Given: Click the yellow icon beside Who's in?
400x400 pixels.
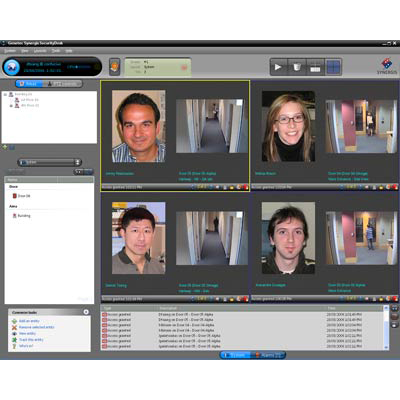Looking at the screenshot, I should tap(14, 346).
